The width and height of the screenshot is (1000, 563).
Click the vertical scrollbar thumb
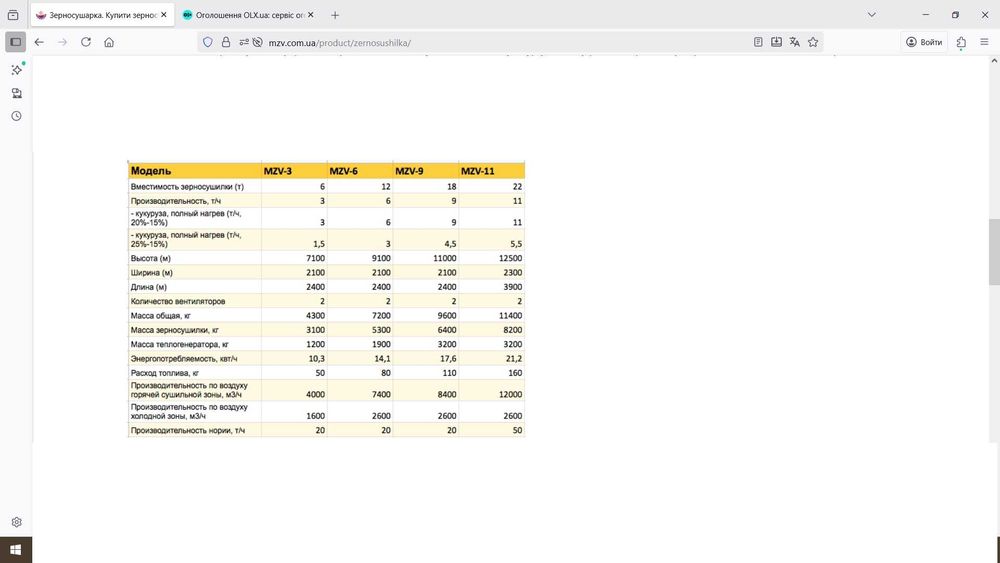coord(994,252)
